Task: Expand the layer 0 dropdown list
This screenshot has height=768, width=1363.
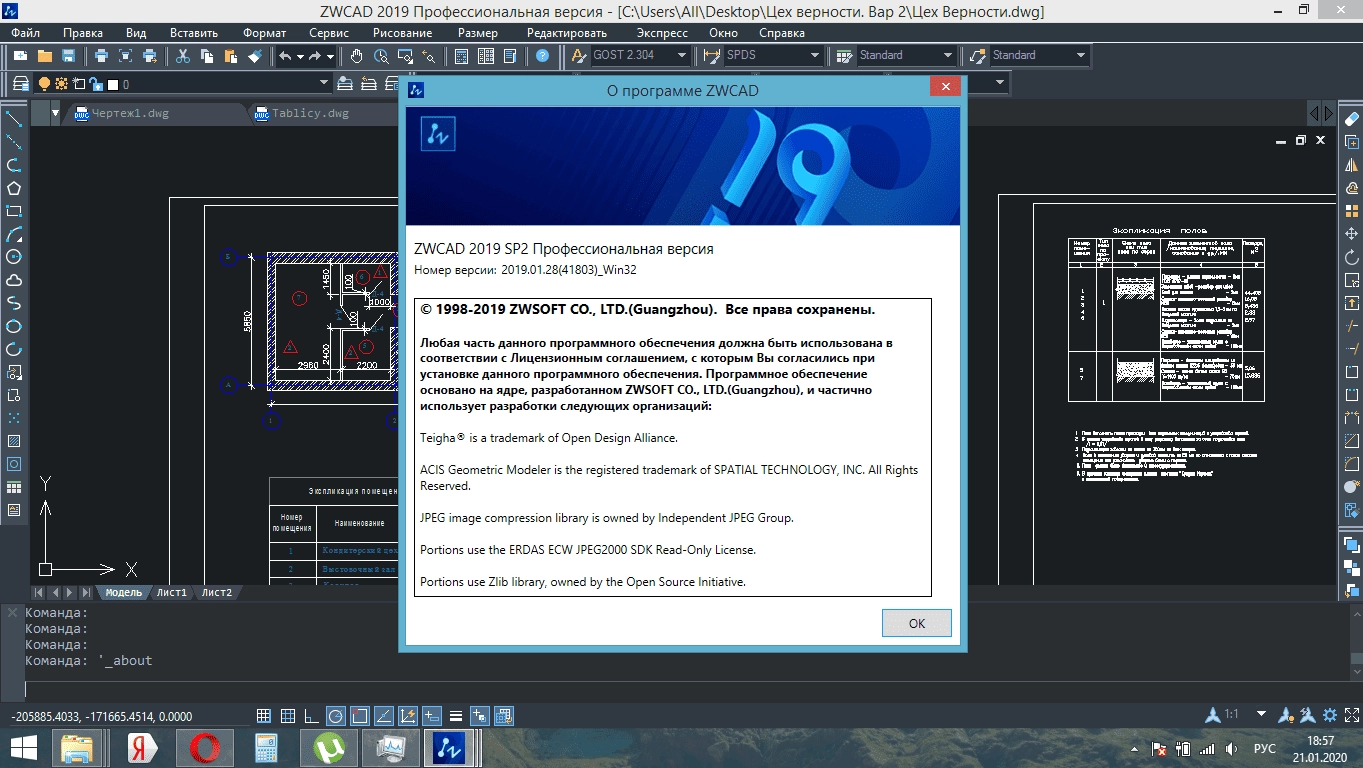Action: coord(324,84)
